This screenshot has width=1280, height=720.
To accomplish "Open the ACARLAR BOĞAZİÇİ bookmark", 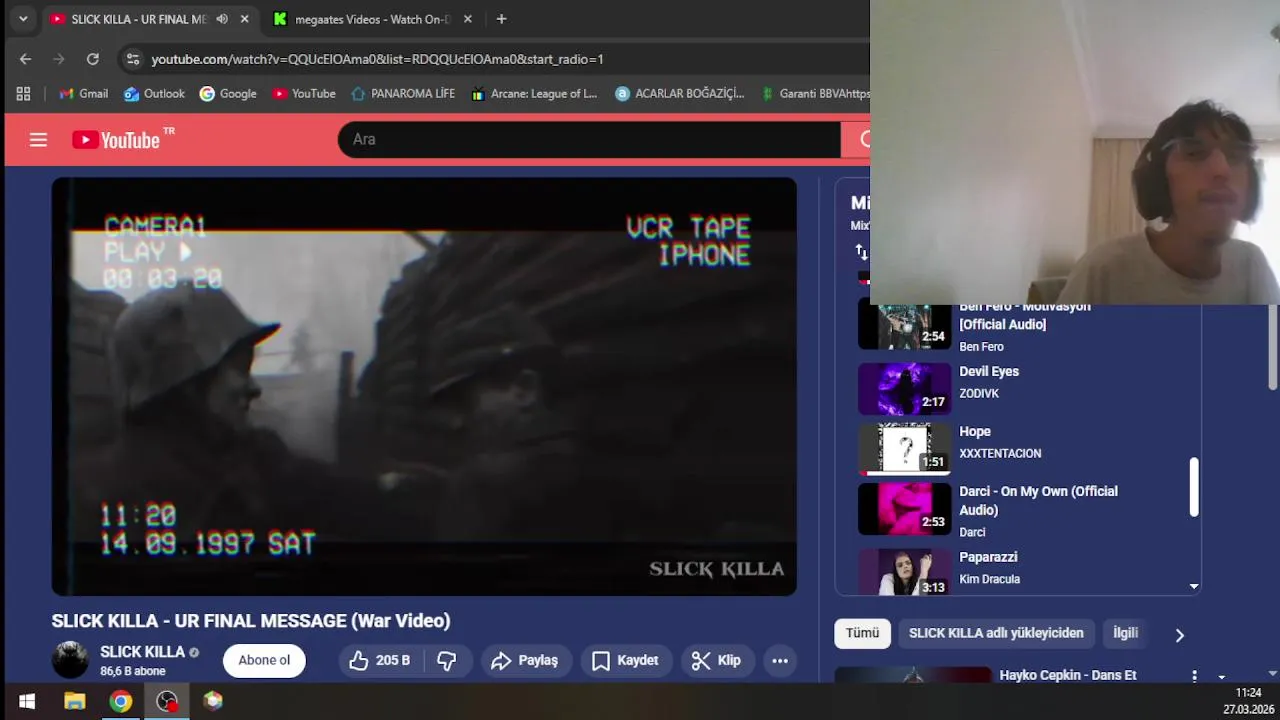I will point(679,94).
